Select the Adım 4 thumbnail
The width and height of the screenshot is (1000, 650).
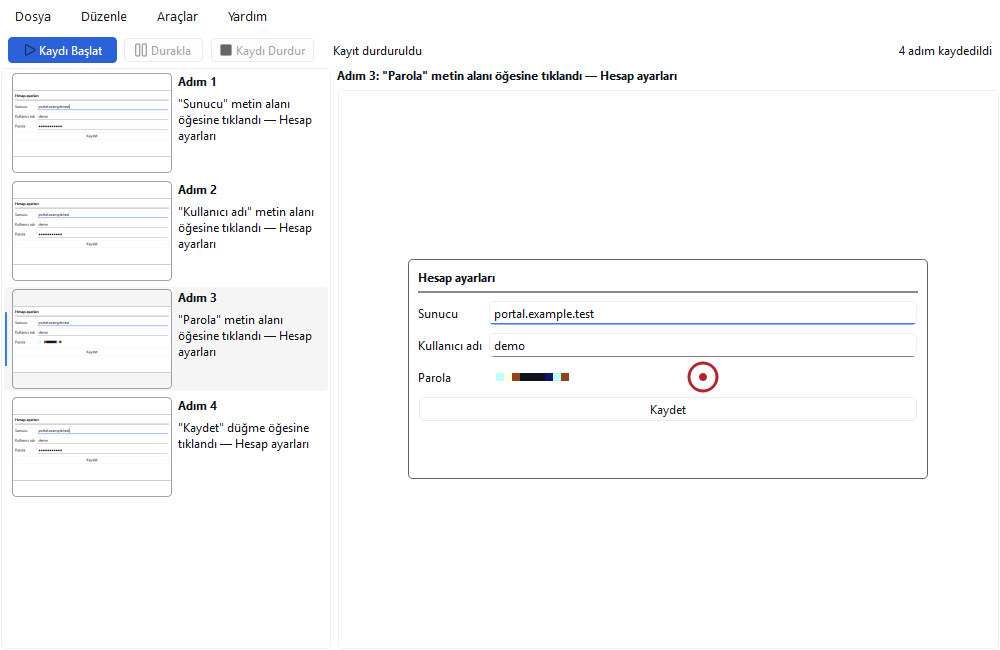coord(92,447)
